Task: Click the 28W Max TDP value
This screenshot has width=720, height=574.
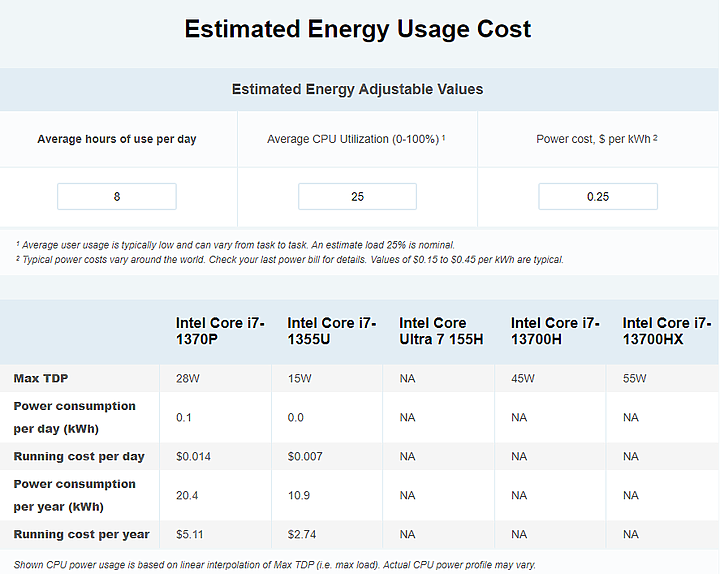Action: click(188, 378)
